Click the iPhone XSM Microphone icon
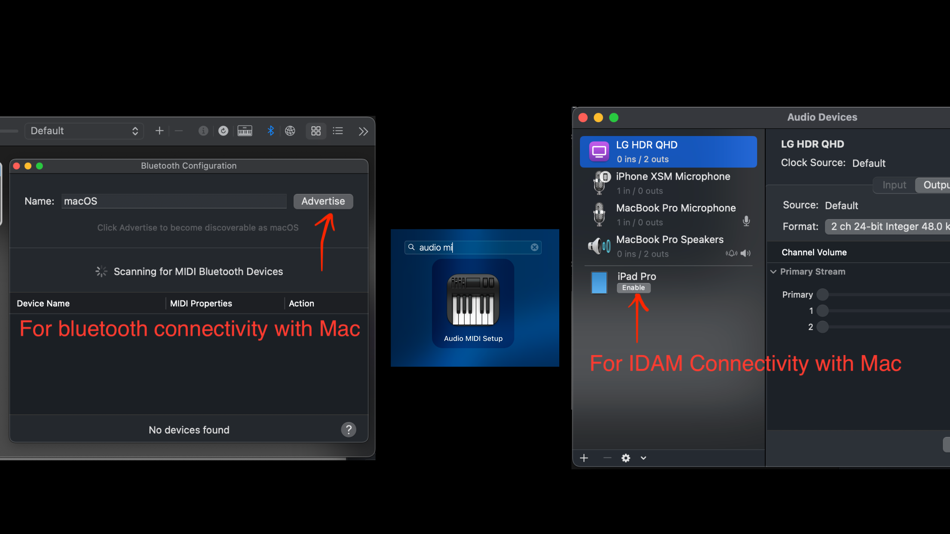Image resolution: width=950 pixels, height=534 pixels. click(599, 183)
